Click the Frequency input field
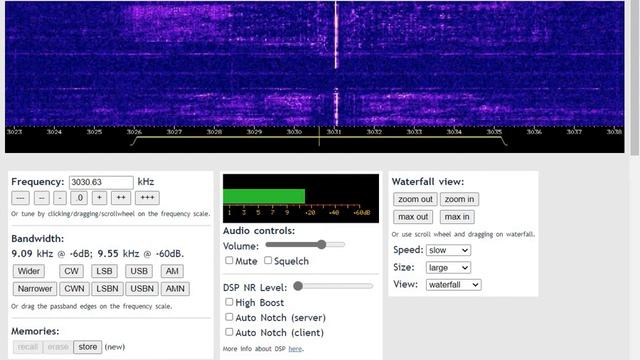This screenshot has height=360, width=640. 101,182
